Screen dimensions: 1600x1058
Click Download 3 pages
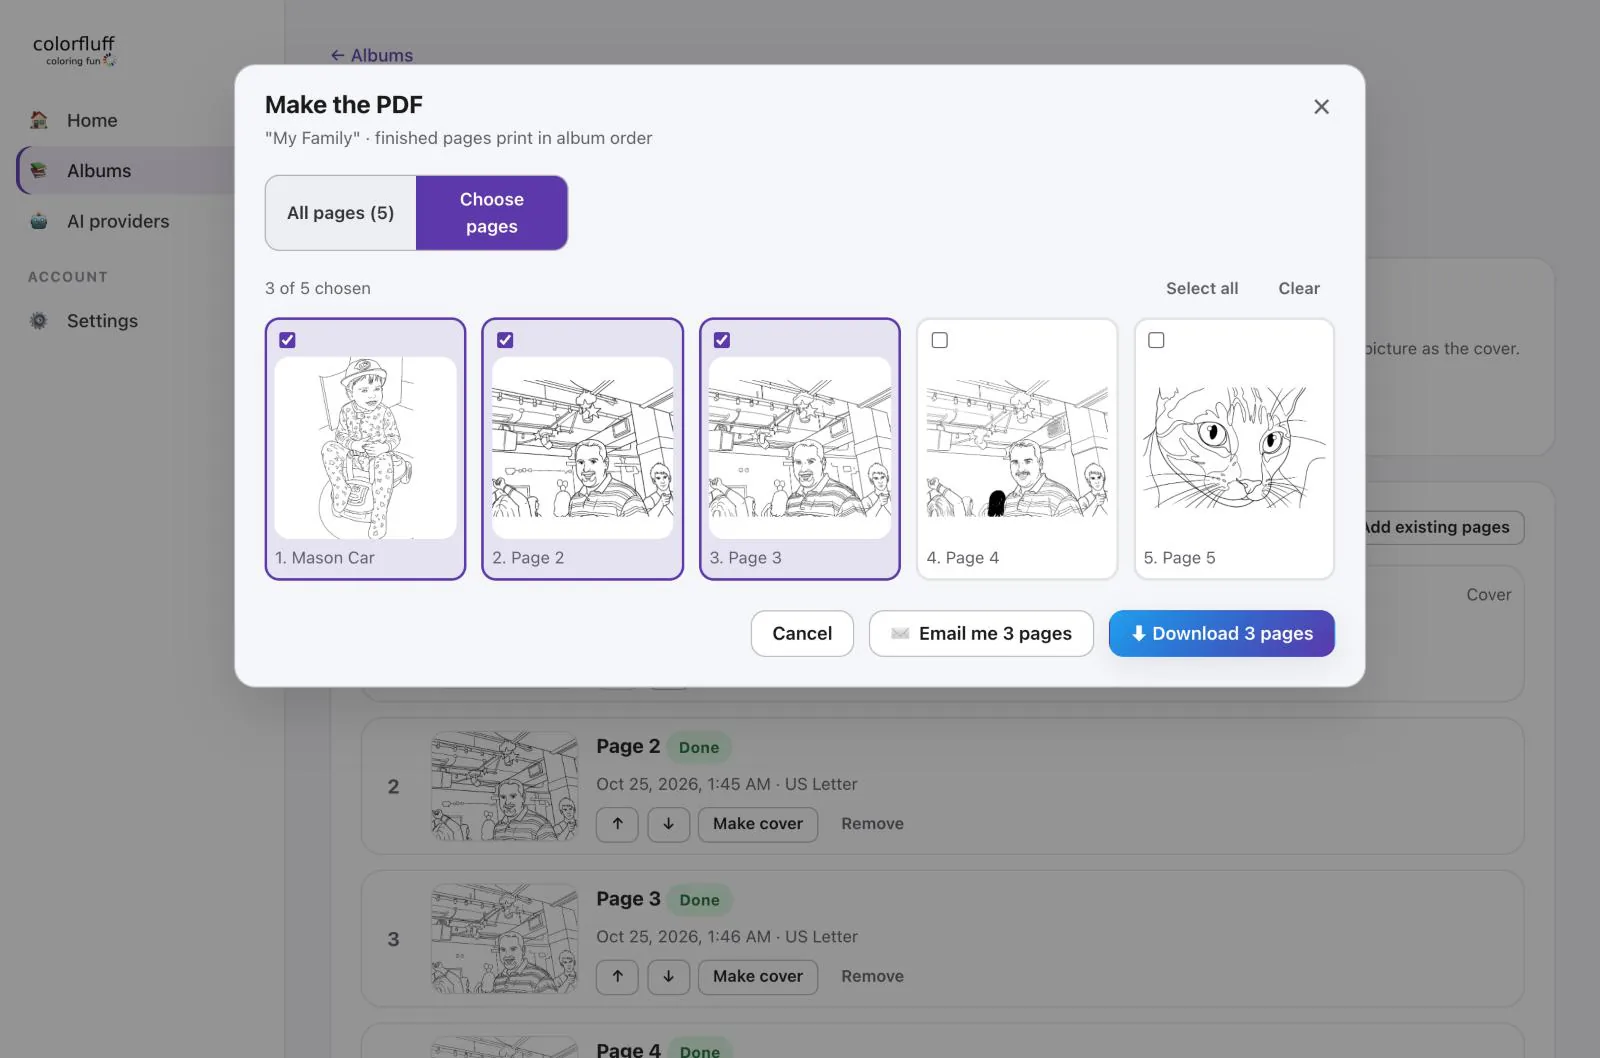point(1222,634)
